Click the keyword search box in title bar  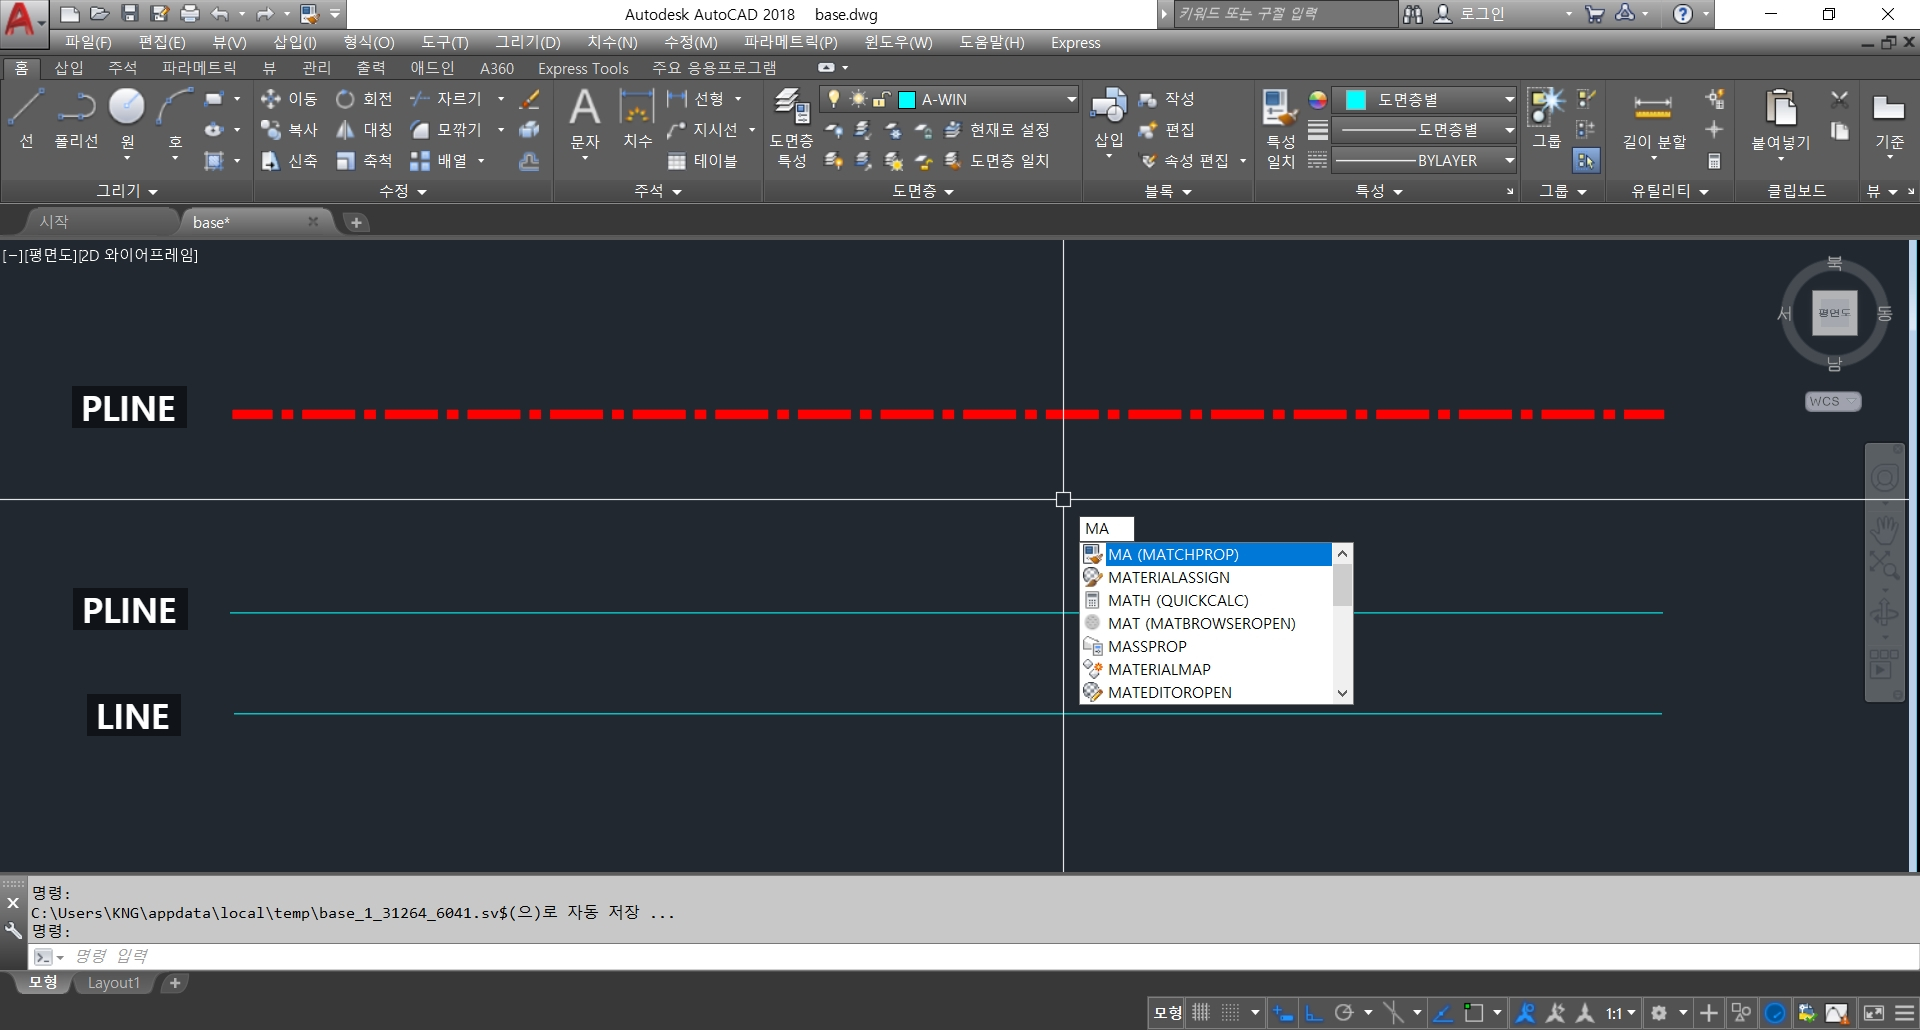point(1285,14)
